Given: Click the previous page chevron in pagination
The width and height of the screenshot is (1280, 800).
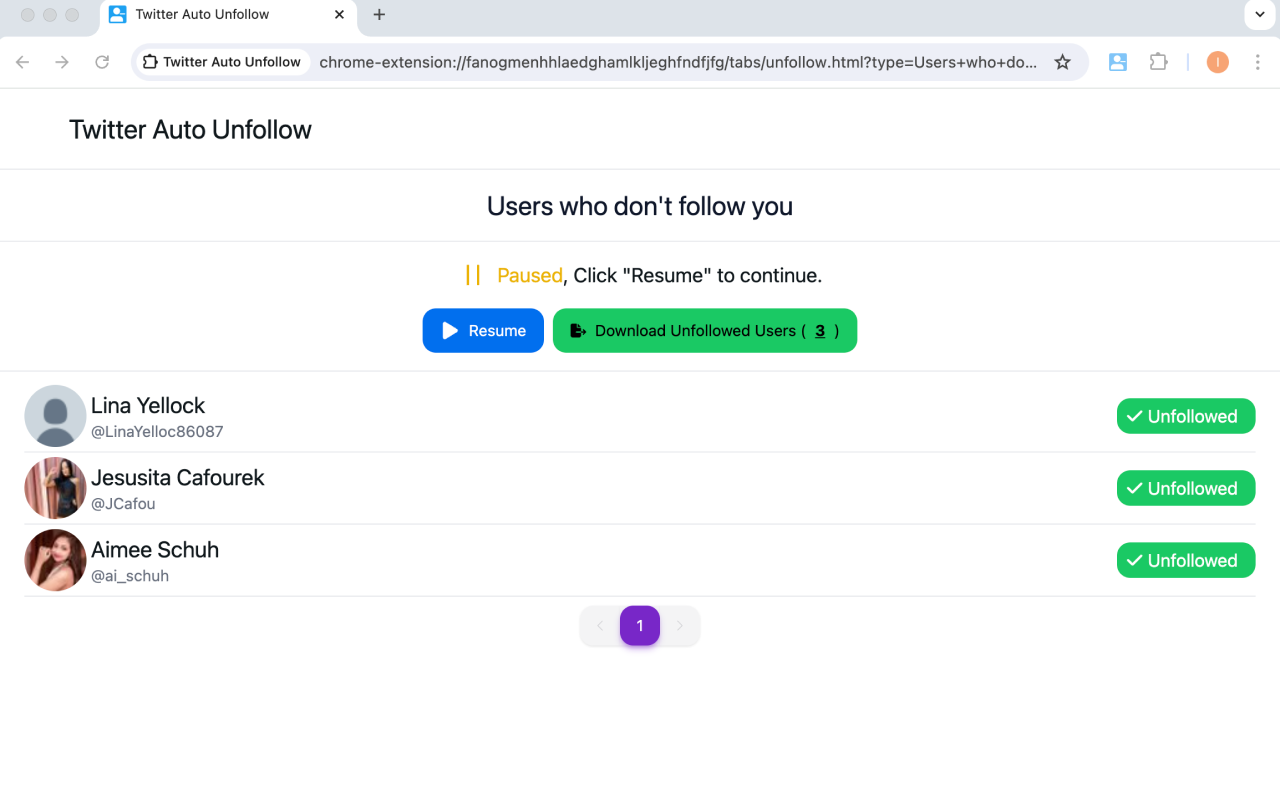Looking at the screenshot, I should click(x=599, y=625).
